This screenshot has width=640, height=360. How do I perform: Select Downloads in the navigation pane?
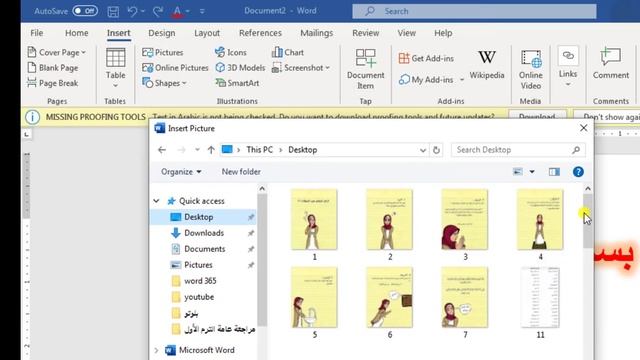pos(203,233)
